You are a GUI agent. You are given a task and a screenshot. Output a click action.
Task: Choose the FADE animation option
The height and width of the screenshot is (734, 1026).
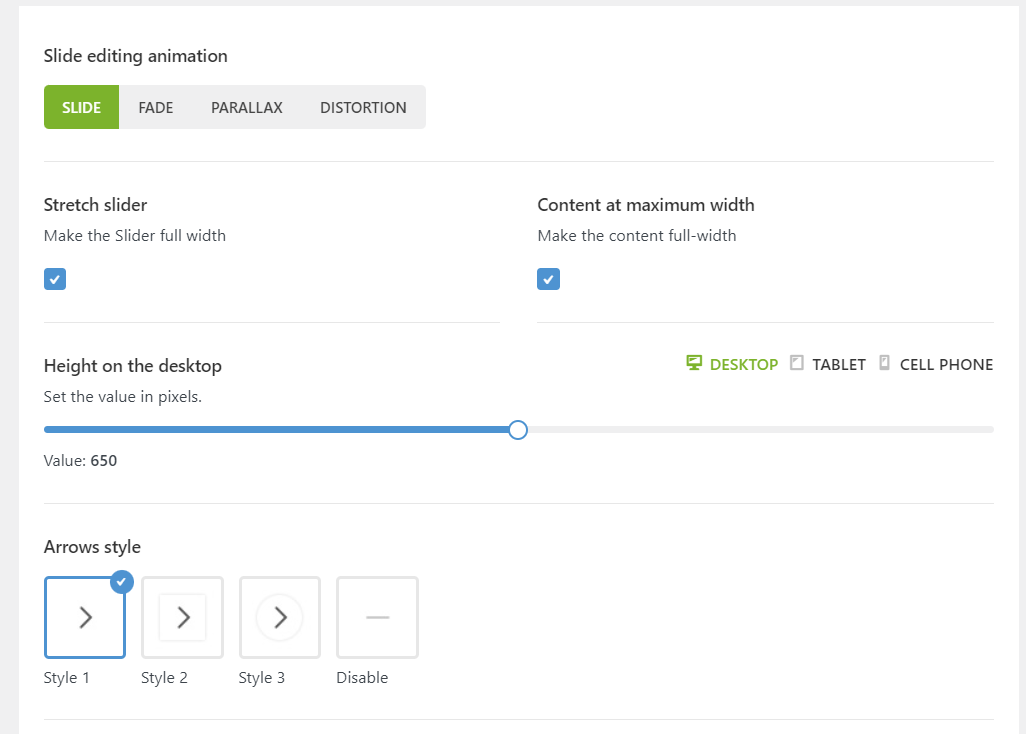point(156,107)
